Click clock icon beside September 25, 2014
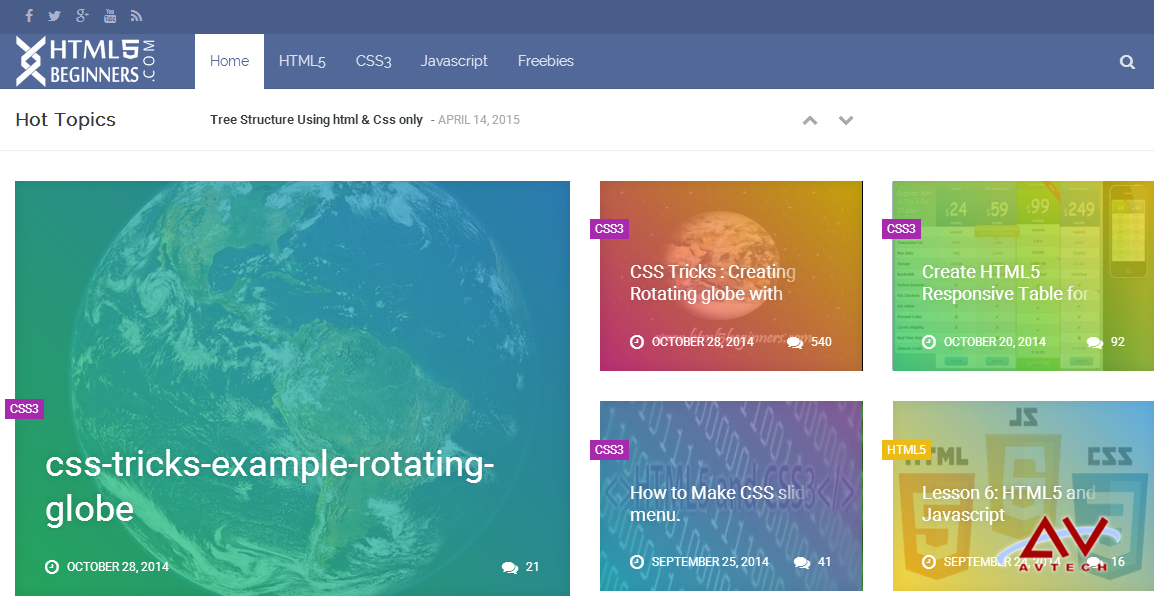Image resolution: width=1154 pixels, height=598 pixels. 637,562
